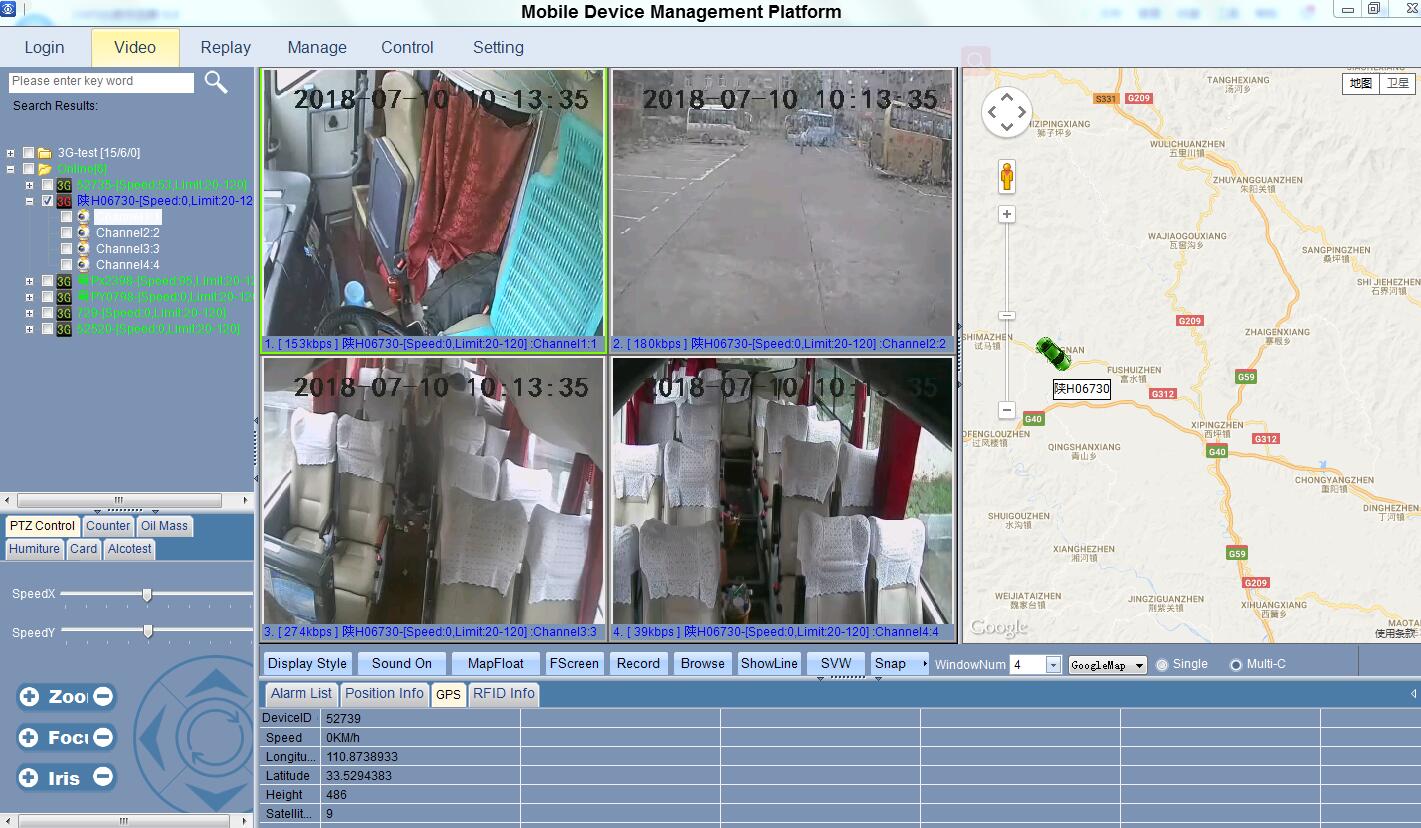Open the WindowNum dropdown
The height and width of the screenshot is (828, 1421).
(x=1053, y=665)
